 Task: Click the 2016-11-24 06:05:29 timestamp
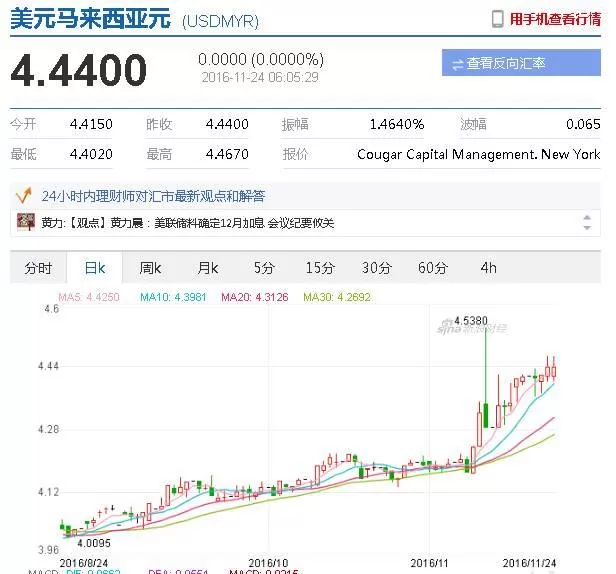260,77
